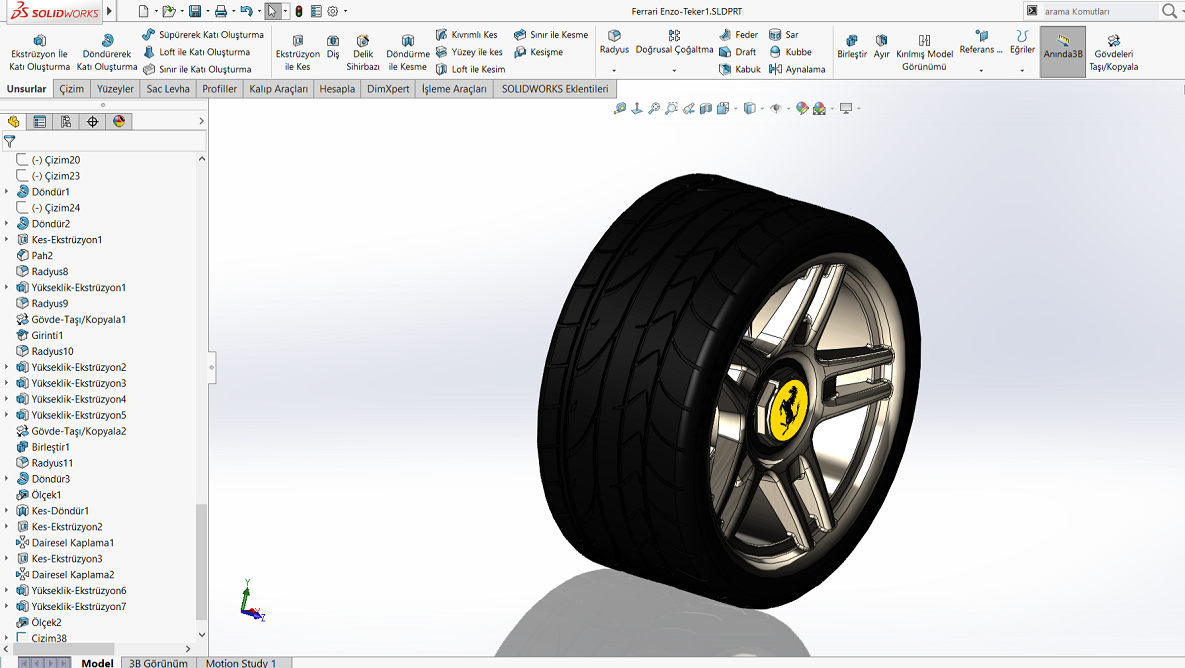Switch to the Çizim tab

point(72,89)
